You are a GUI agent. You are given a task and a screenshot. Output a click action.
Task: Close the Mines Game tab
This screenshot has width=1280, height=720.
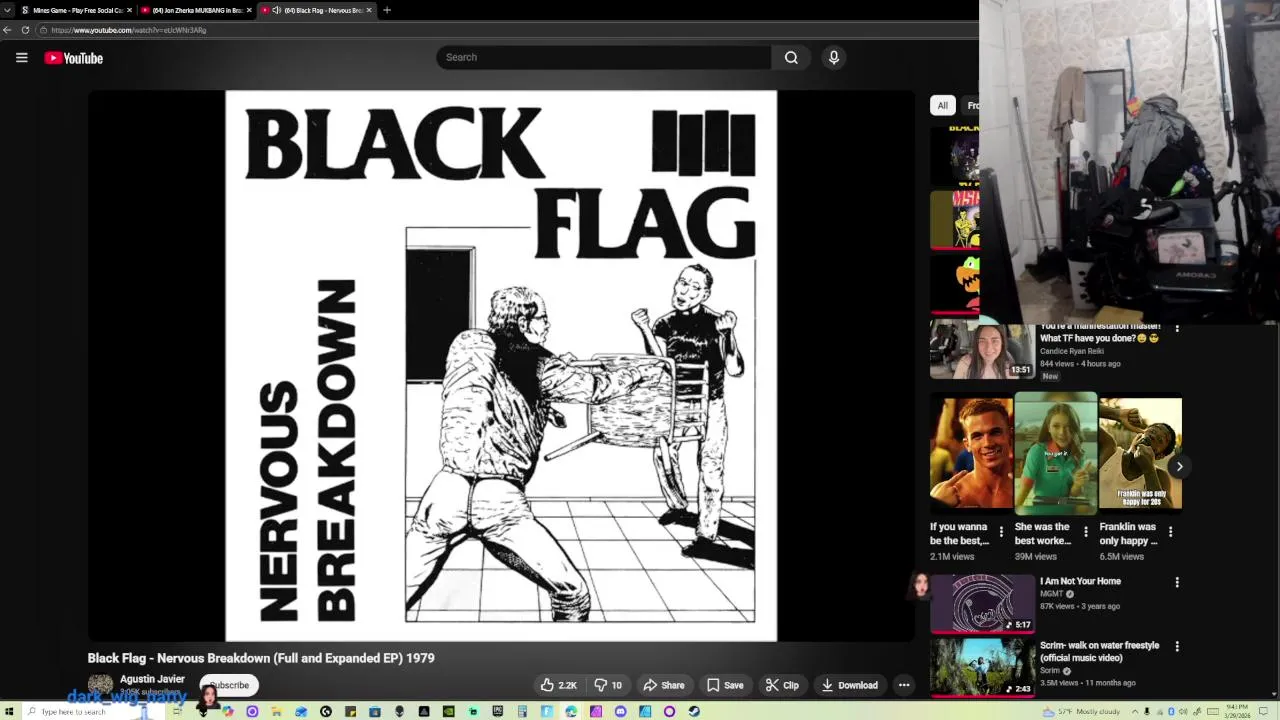[x=129, y=10]
